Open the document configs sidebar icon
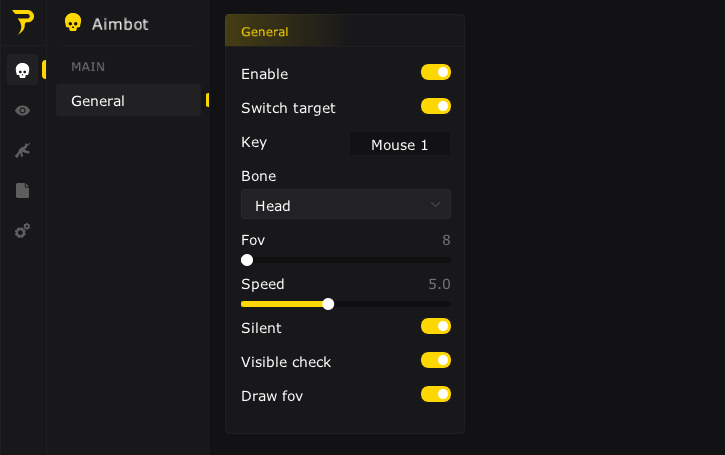 tap(22, 190)
